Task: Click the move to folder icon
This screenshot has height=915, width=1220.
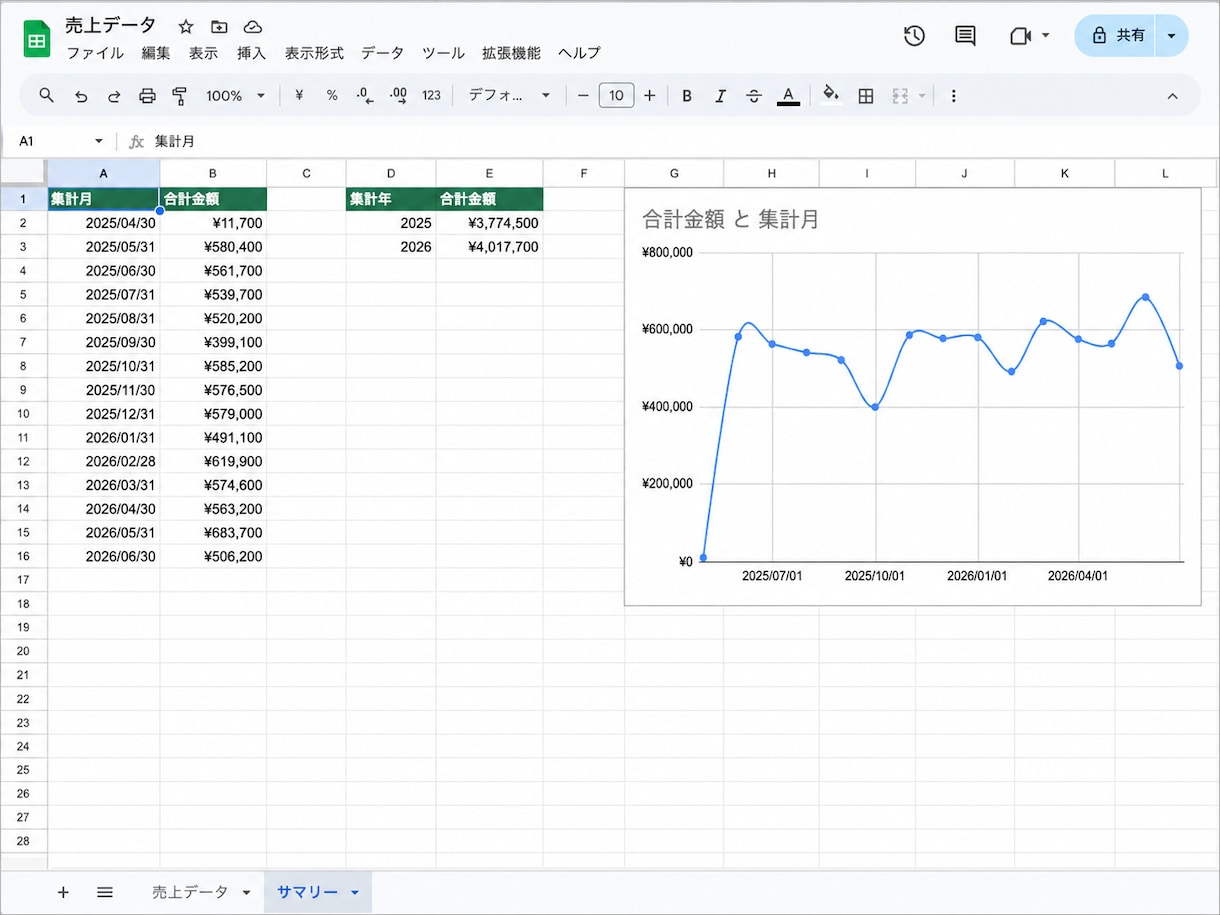Action: click(x=219, y=27)
